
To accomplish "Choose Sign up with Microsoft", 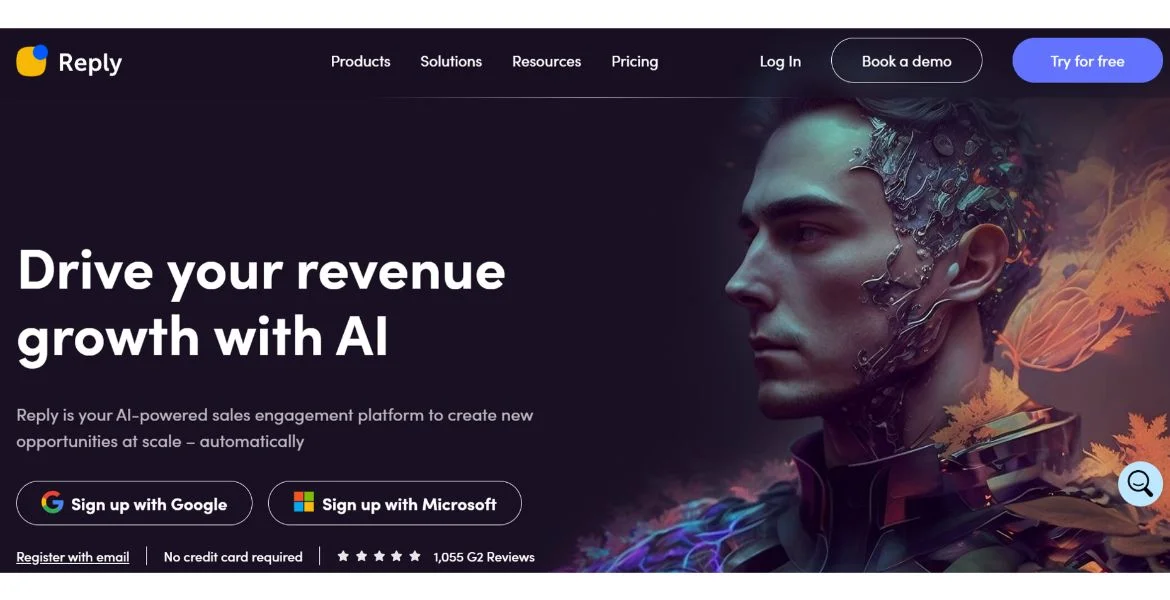I will click(x=395, y=503).
